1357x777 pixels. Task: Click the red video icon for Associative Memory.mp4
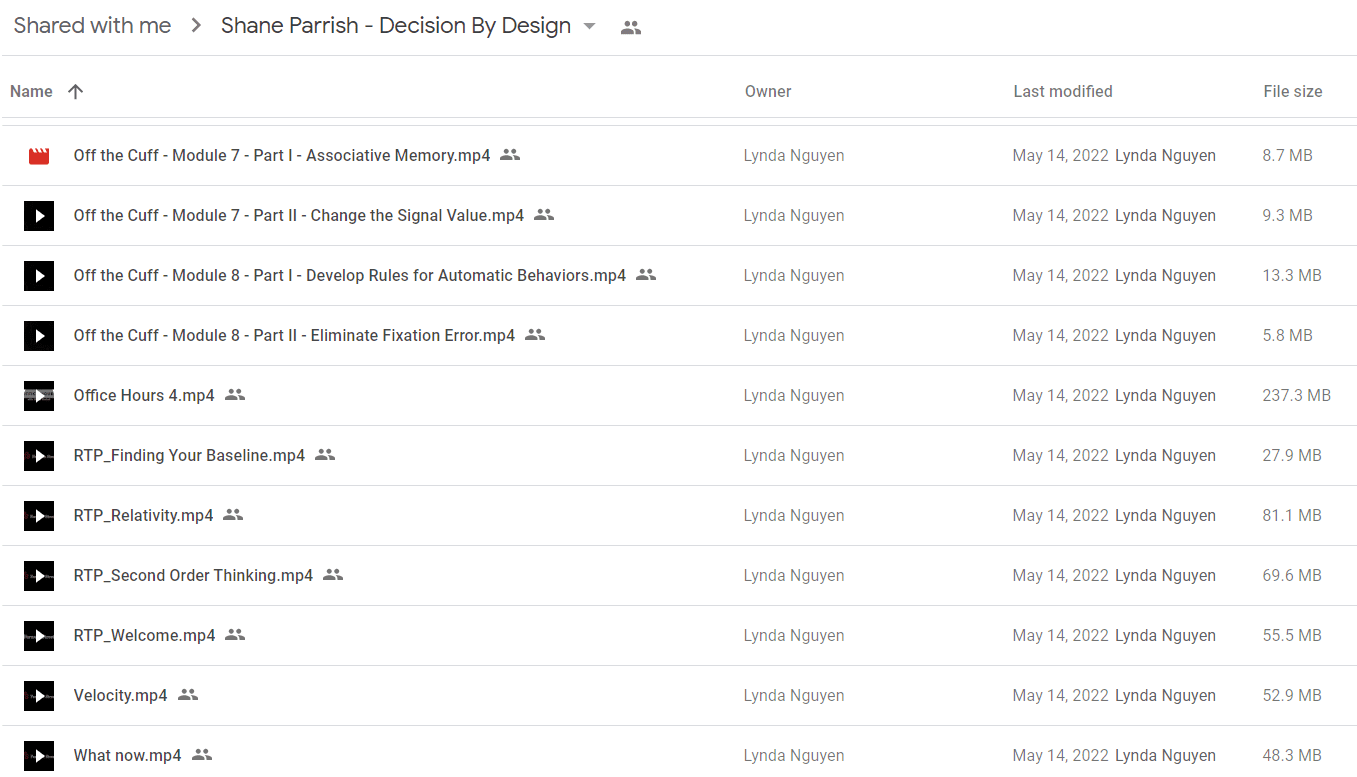tap(39, 156)
